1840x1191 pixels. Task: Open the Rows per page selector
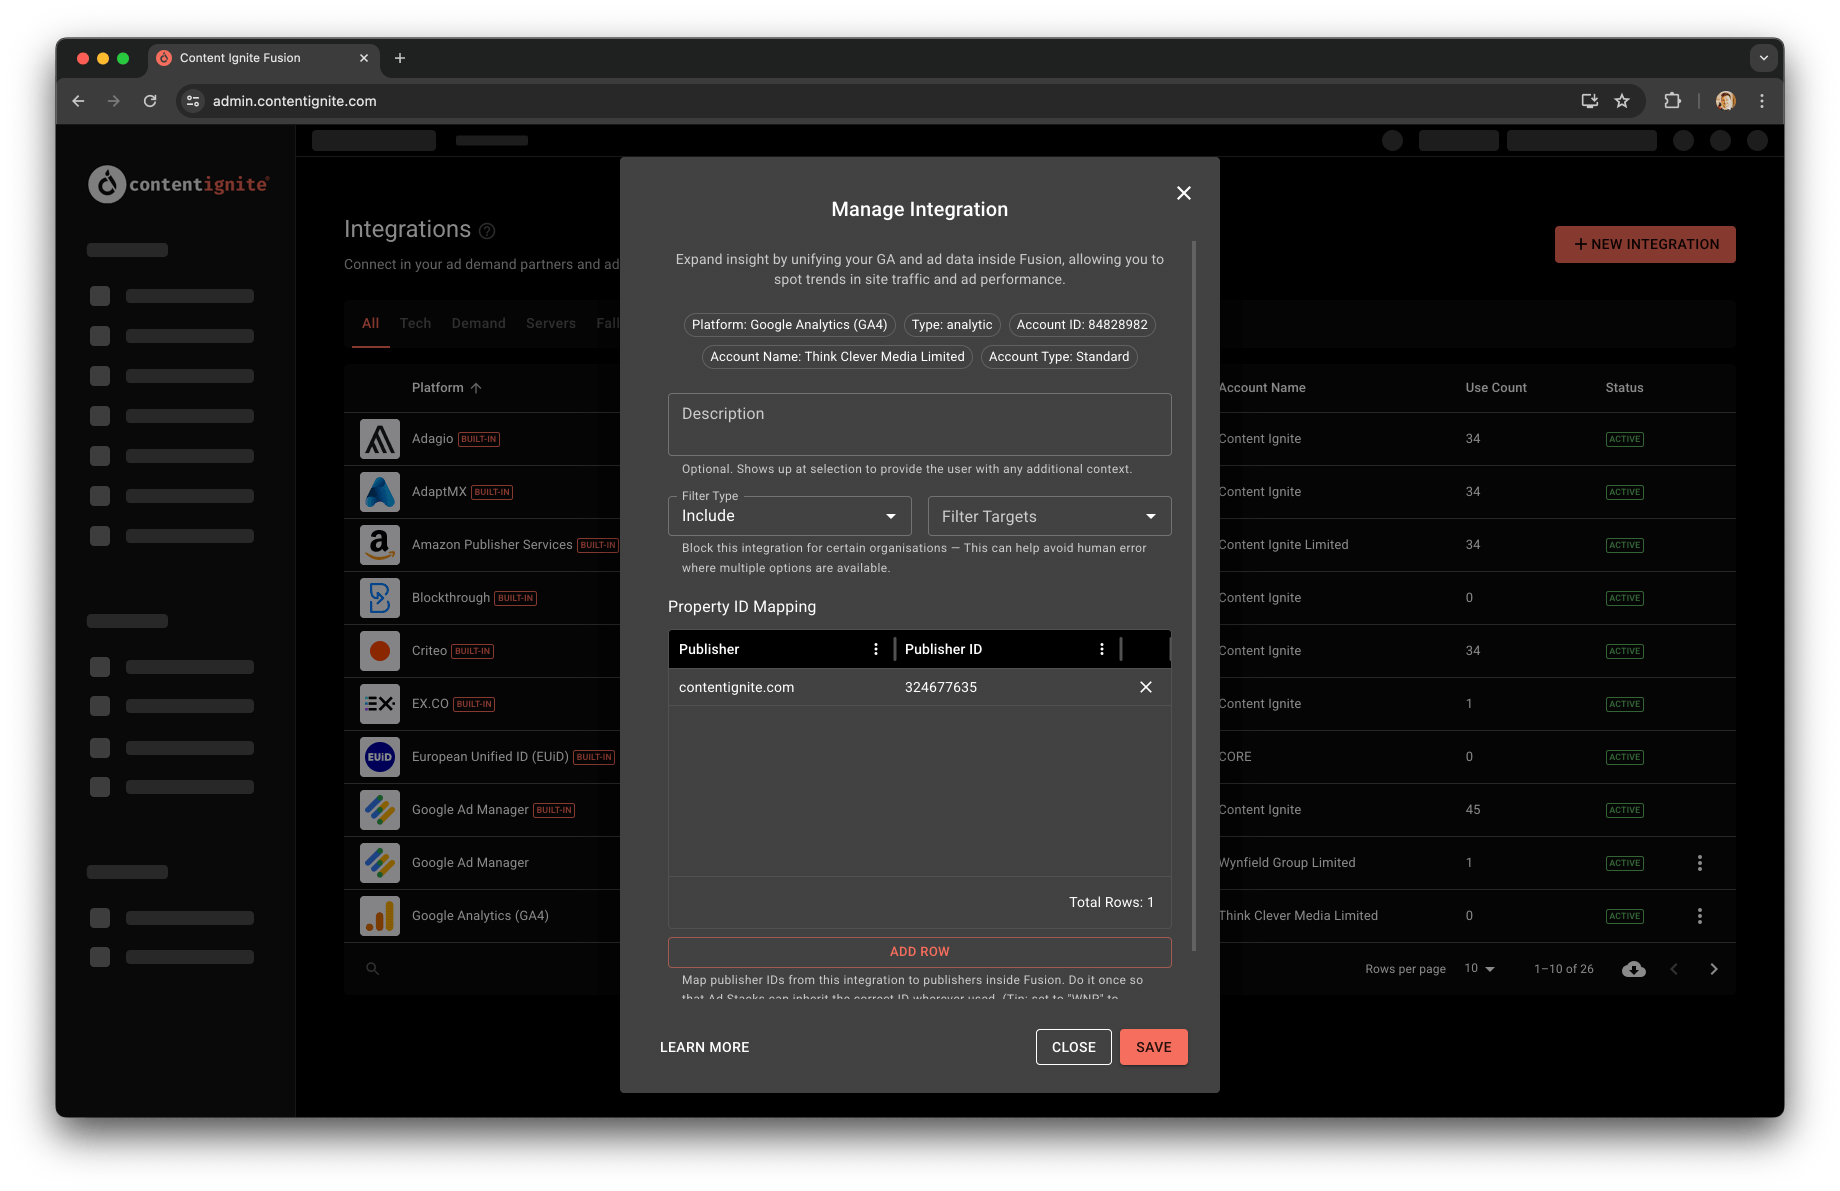click(x=1479, y=968)
